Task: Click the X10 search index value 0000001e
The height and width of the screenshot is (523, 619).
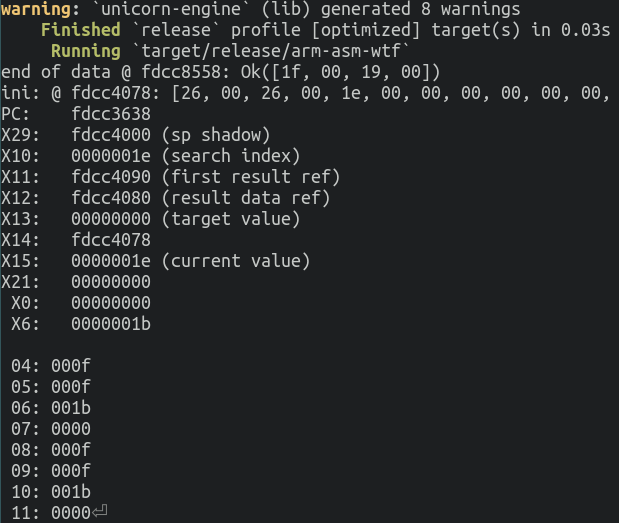Action: [111, 156]
